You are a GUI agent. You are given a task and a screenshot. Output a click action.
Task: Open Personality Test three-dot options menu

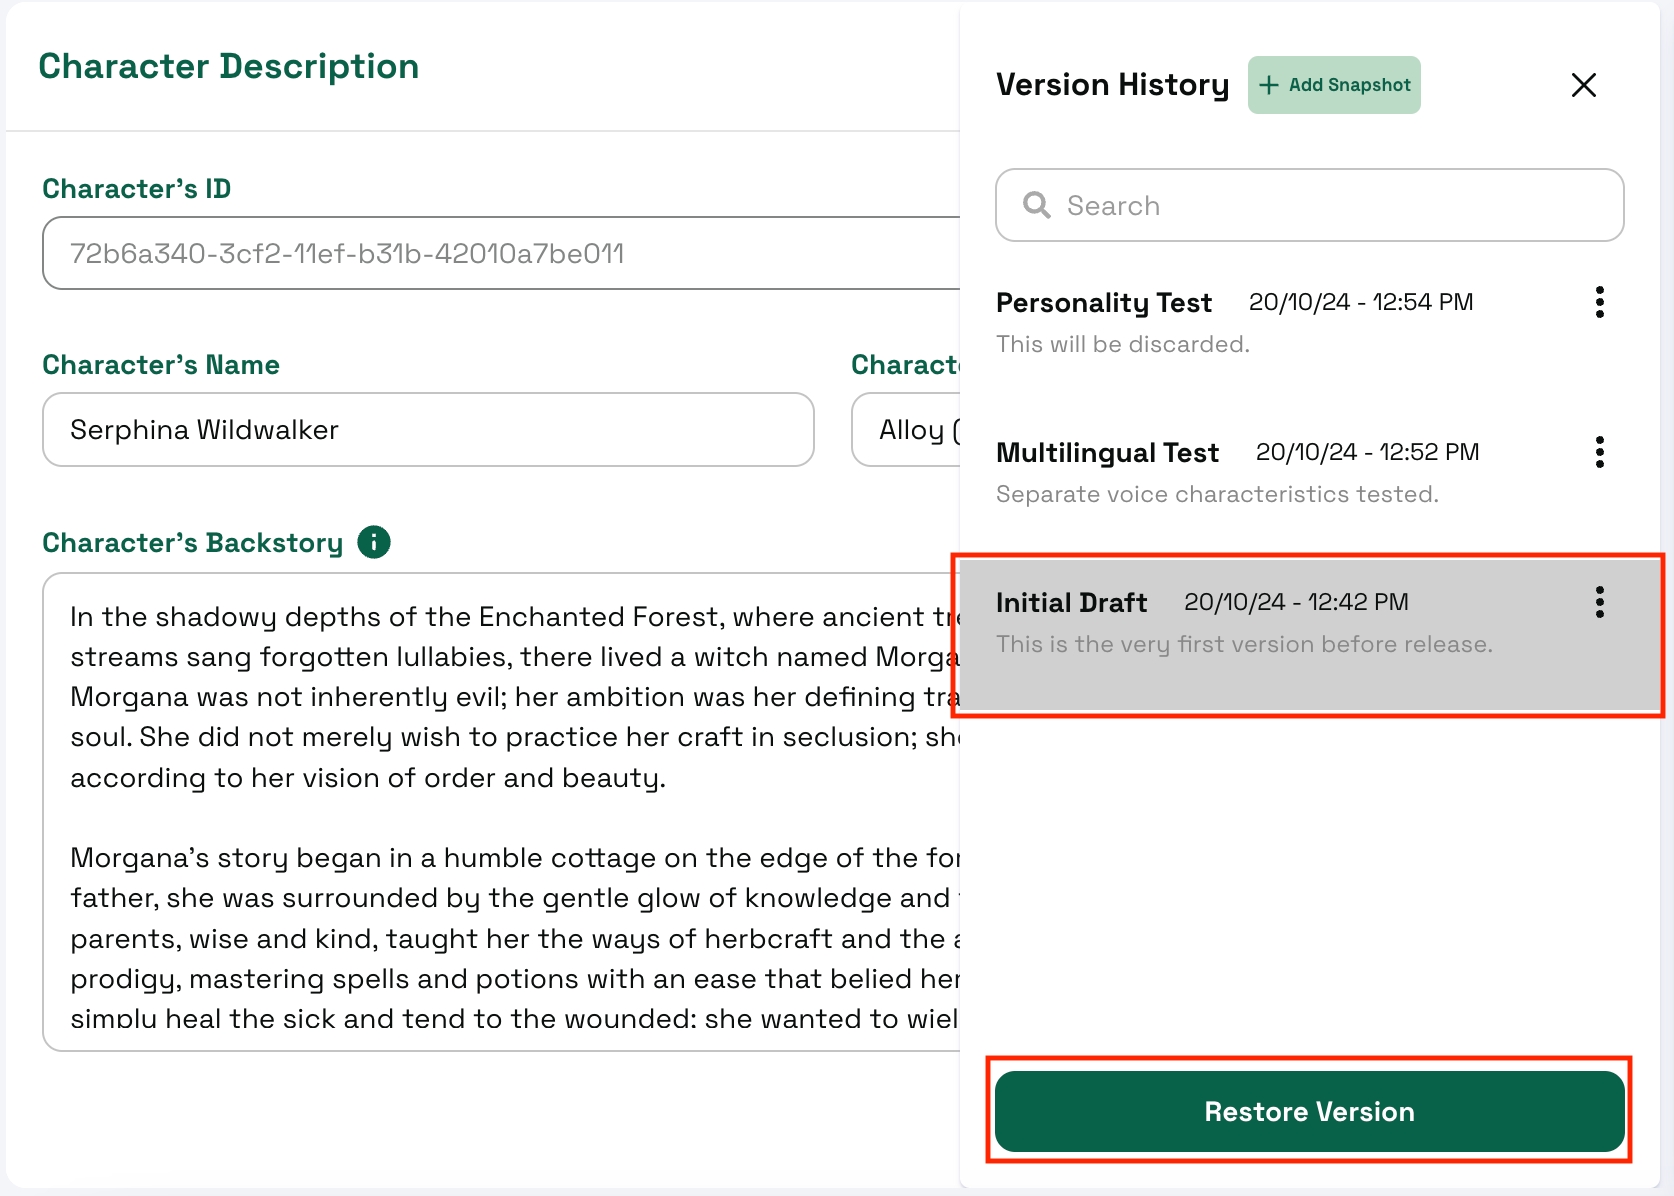1599,302
